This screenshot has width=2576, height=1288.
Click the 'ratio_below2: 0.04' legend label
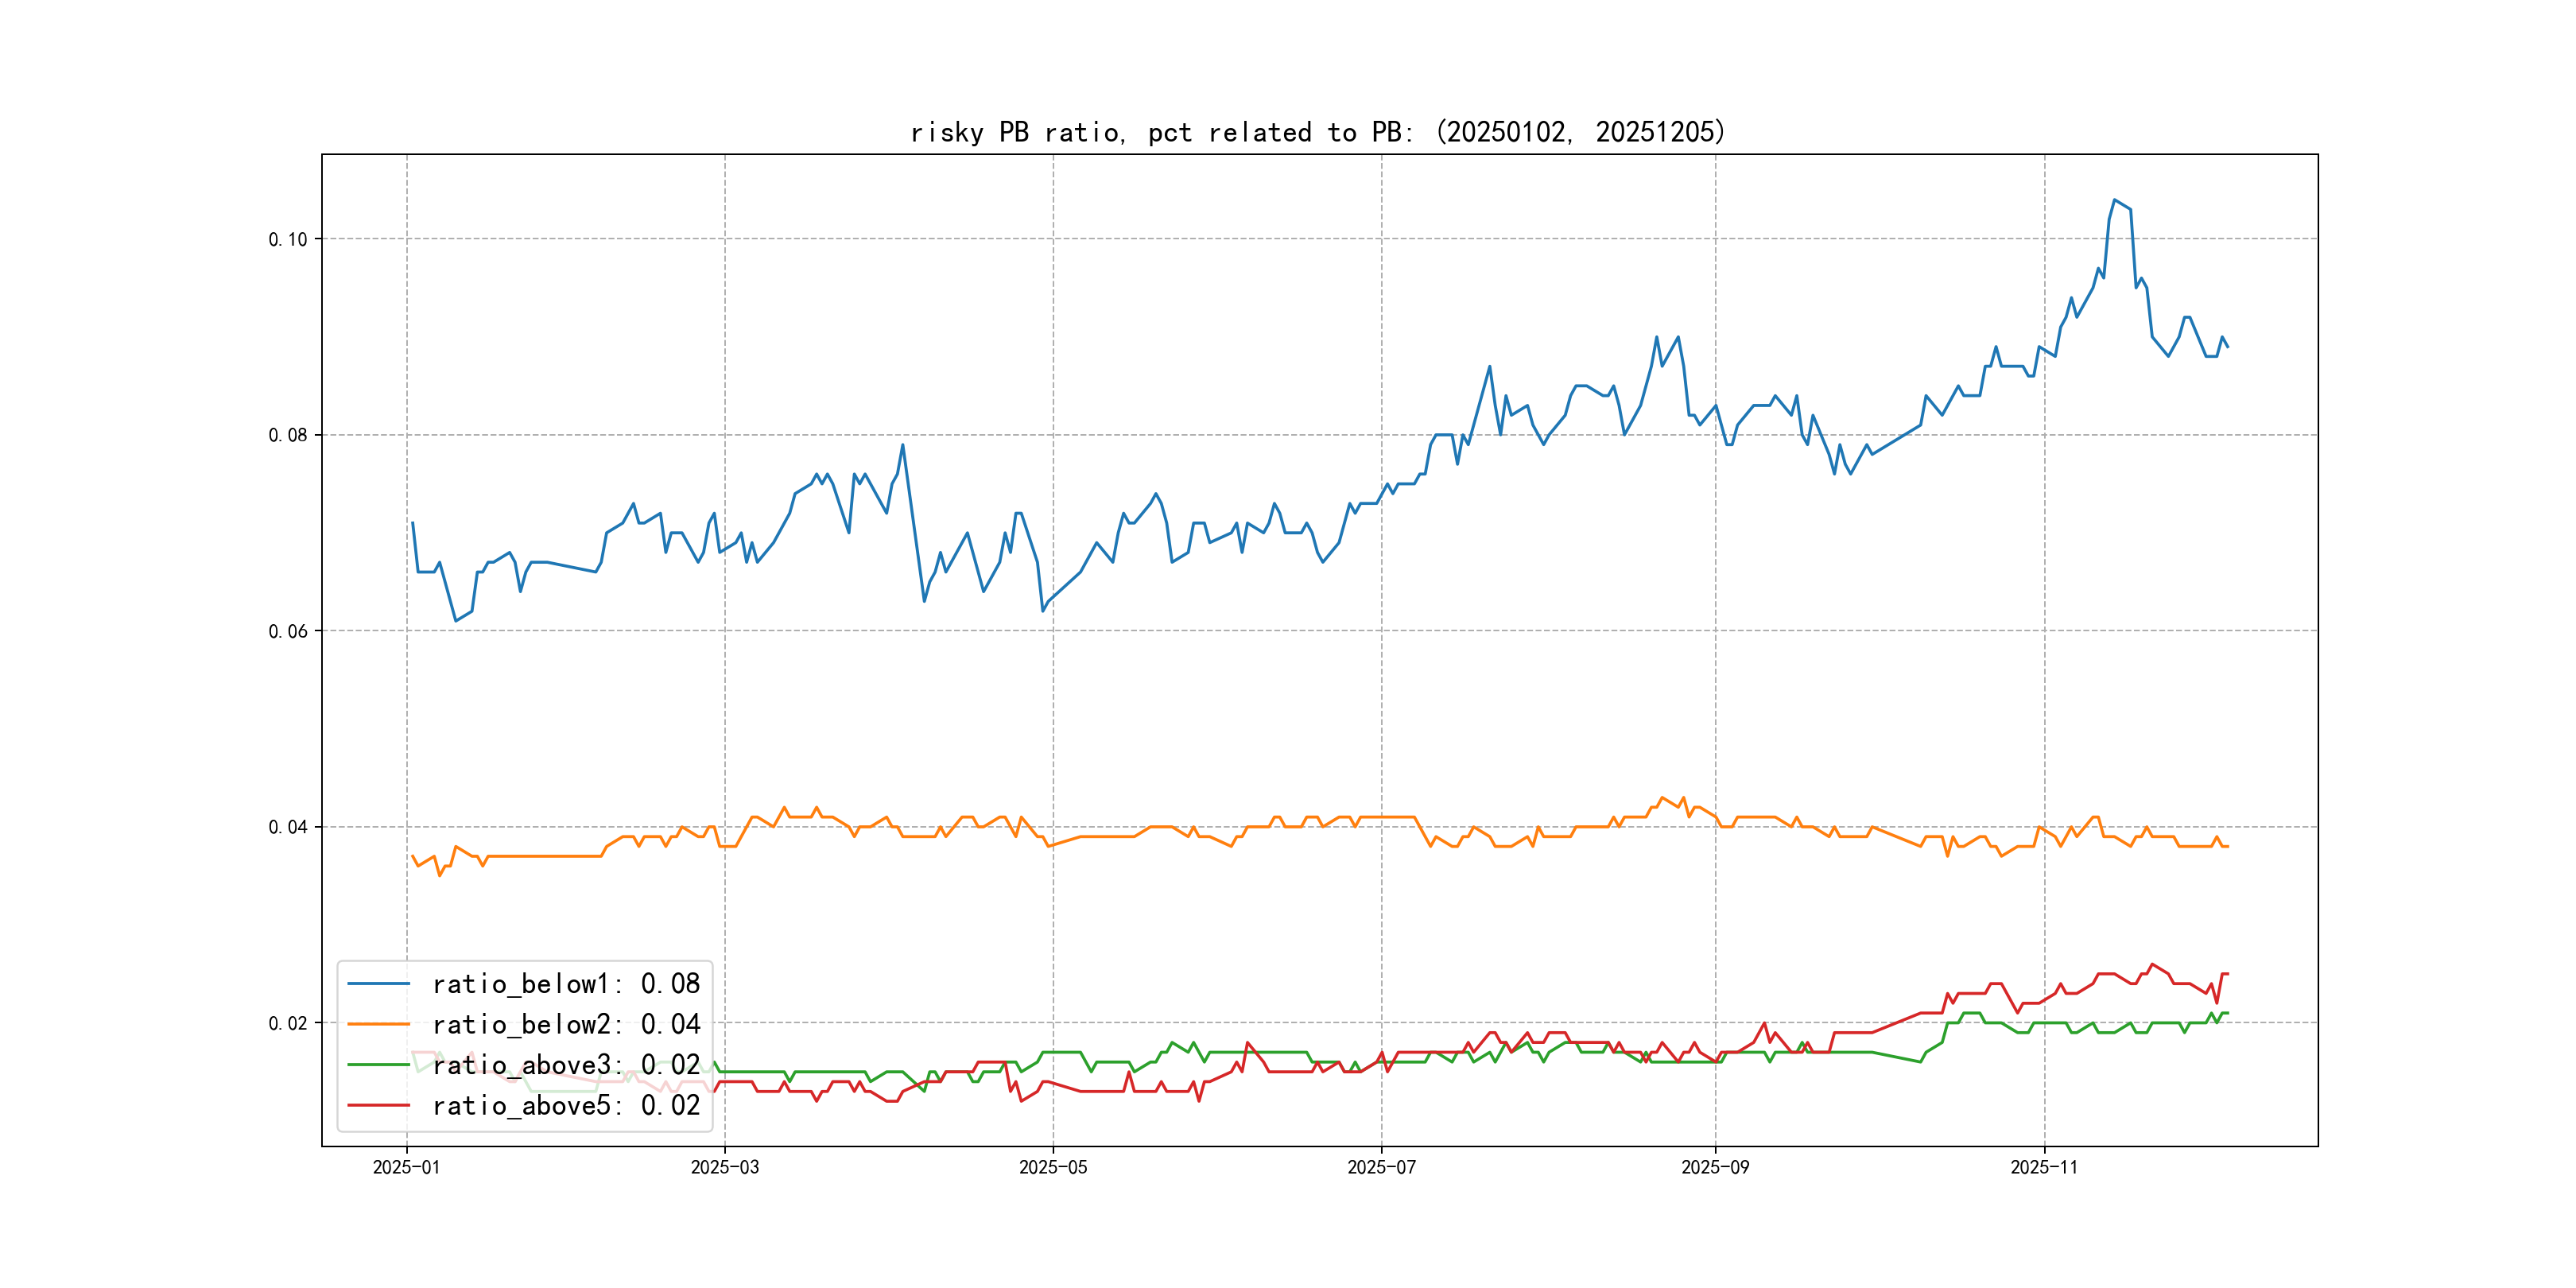tap(566, 1024)
